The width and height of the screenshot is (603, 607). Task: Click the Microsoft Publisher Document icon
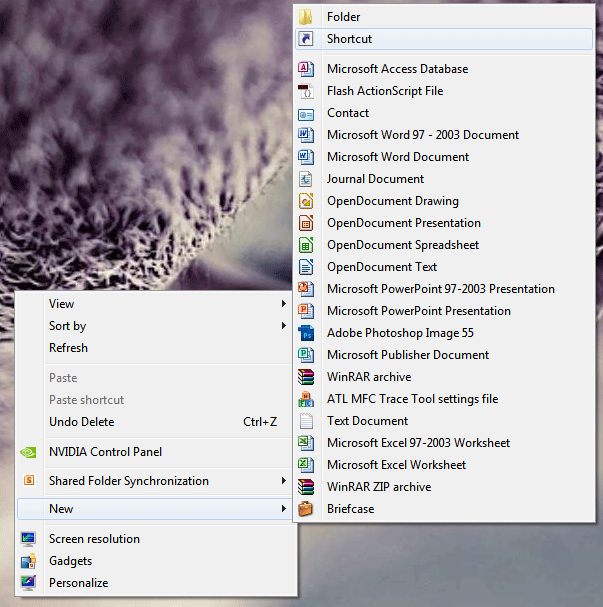click(x=306, y=355)
